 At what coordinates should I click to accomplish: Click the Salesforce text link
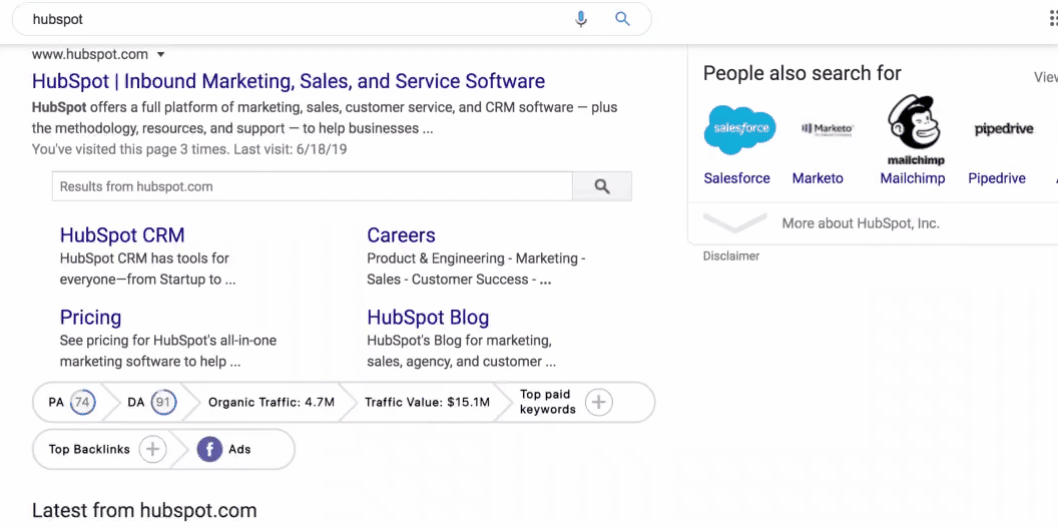737,178
